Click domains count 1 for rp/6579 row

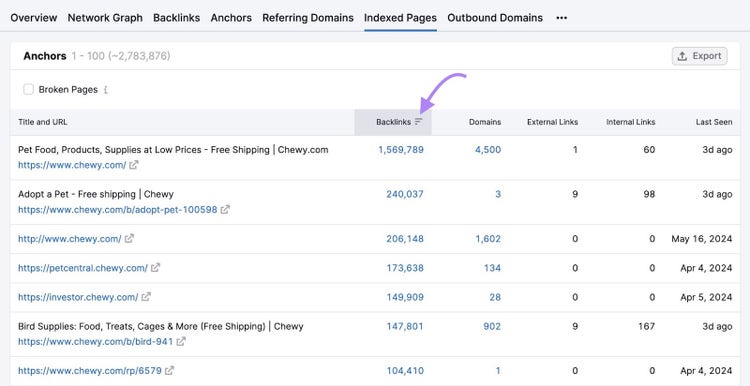pyautogui.click(x=498, y=371)
